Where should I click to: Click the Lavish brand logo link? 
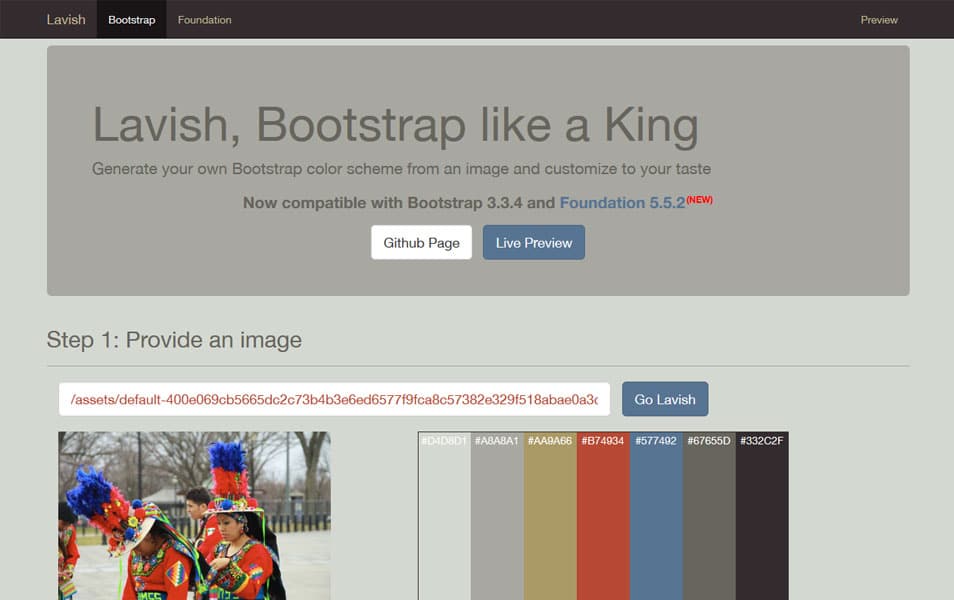point(66,20)
